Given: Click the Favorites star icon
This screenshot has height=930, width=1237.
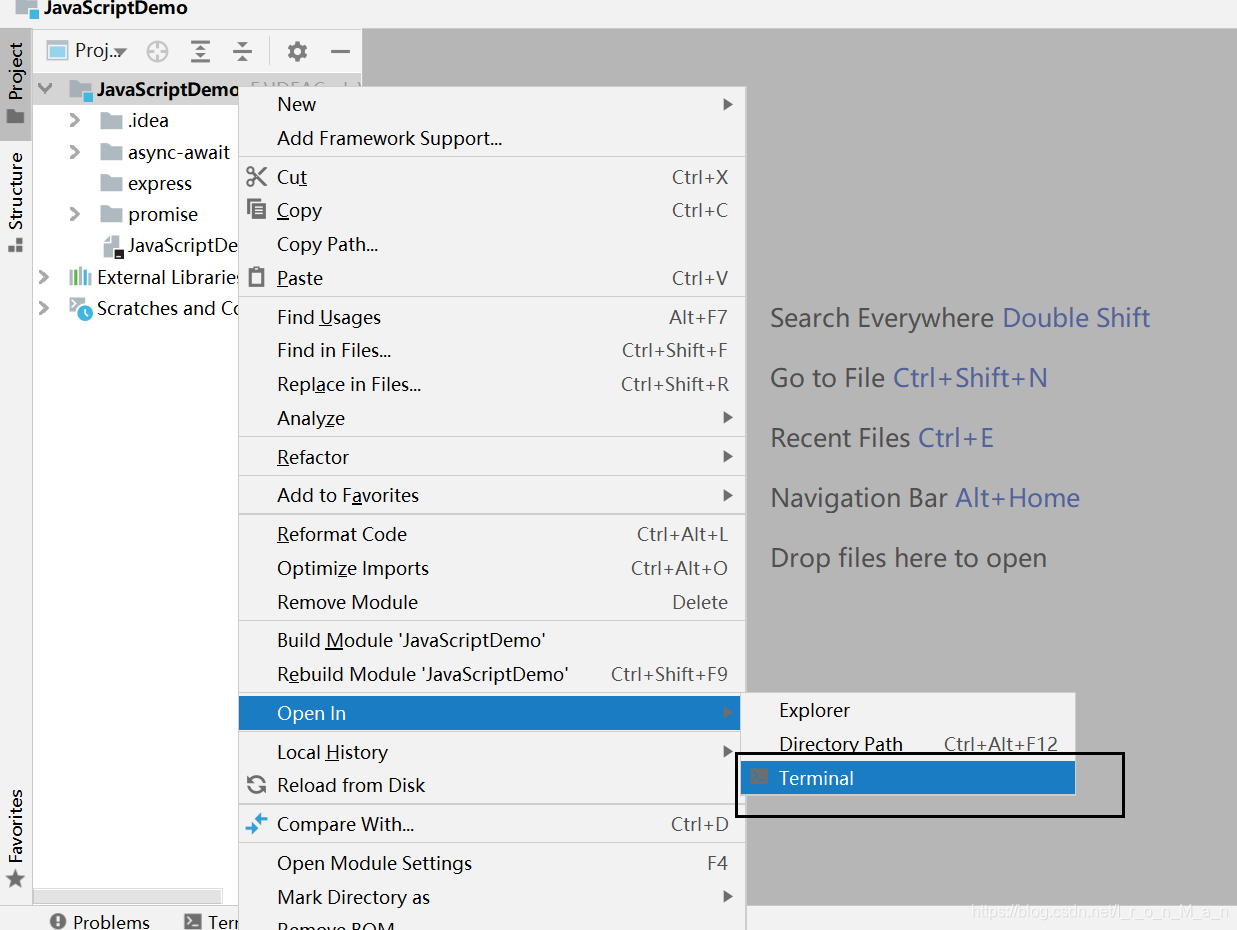Looking at the screenshot, I should [15, 879].
